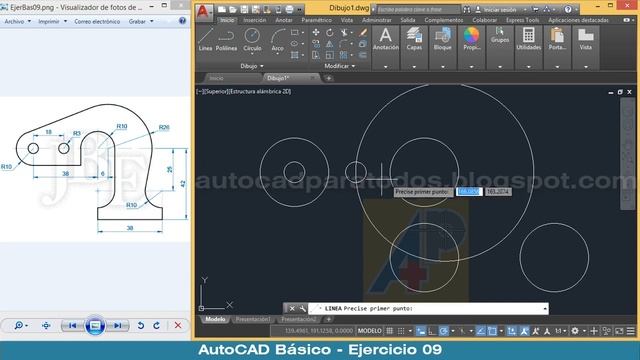640x360 pixels.
Task: Open the Help question mark icon
Action: 568,9
